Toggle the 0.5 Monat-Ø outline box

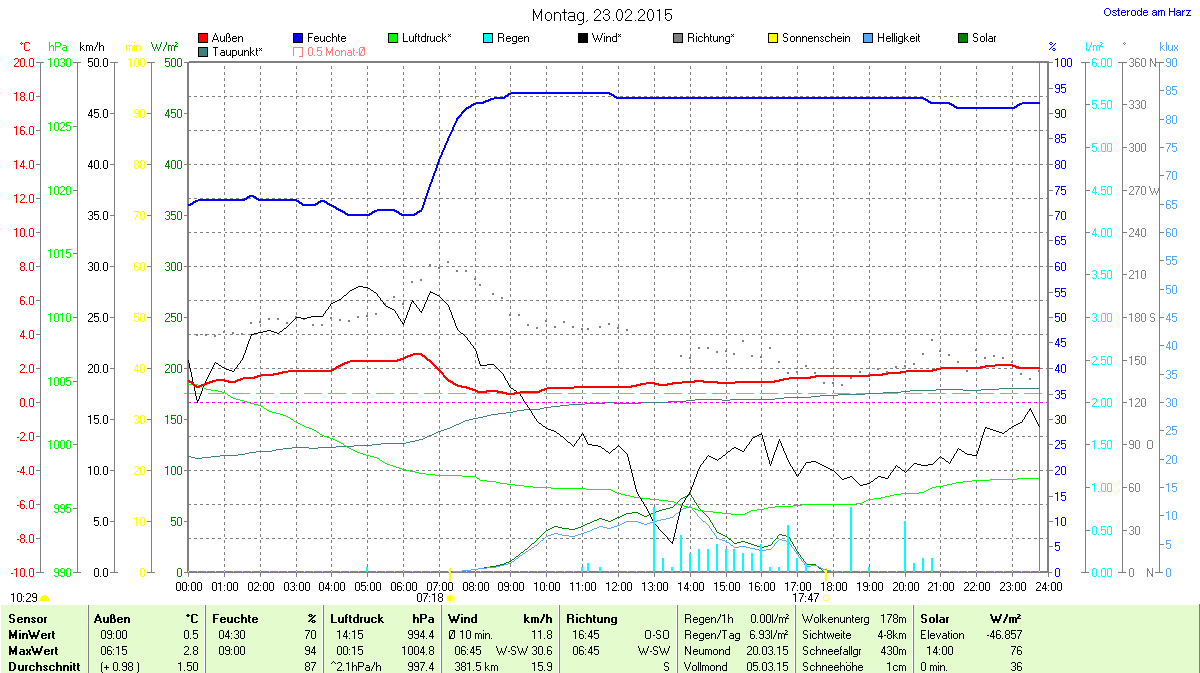298,51
